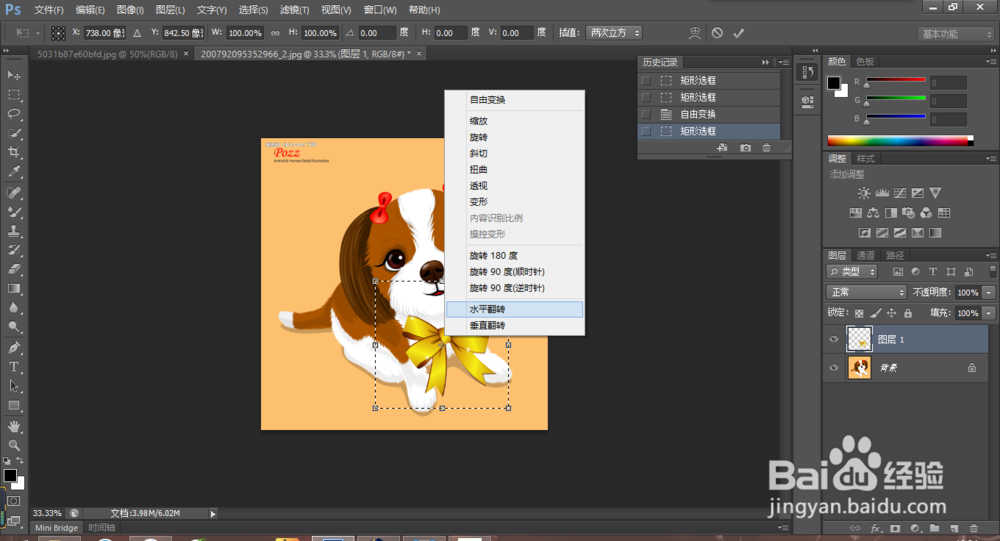Cancel the transform with the circle-slash icon

point(717,33)
